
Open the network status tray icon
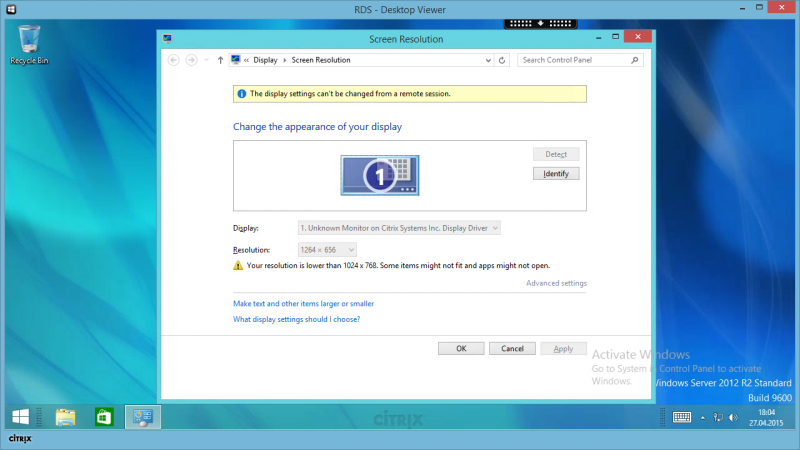pyautogui.click(x=718, y=417)
